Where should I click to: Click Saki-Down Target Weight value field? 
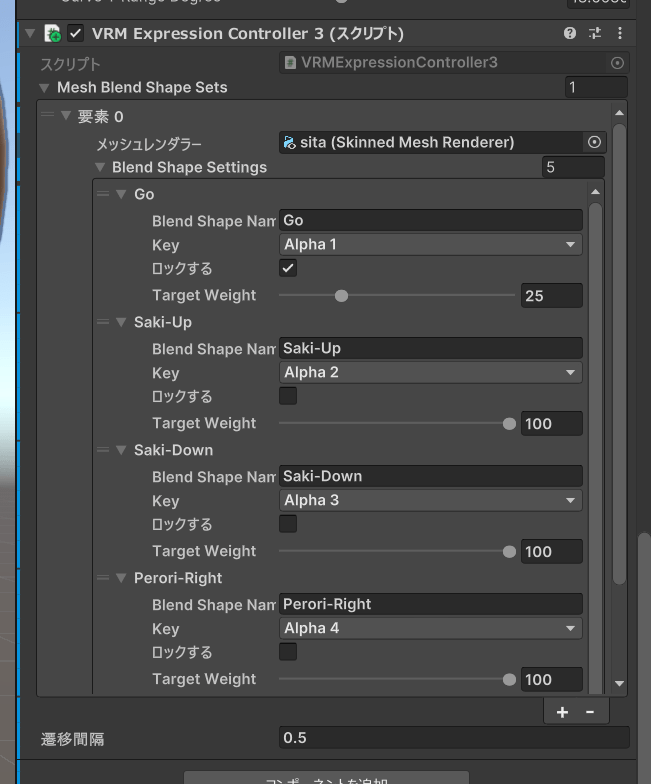tap(552, 552)
